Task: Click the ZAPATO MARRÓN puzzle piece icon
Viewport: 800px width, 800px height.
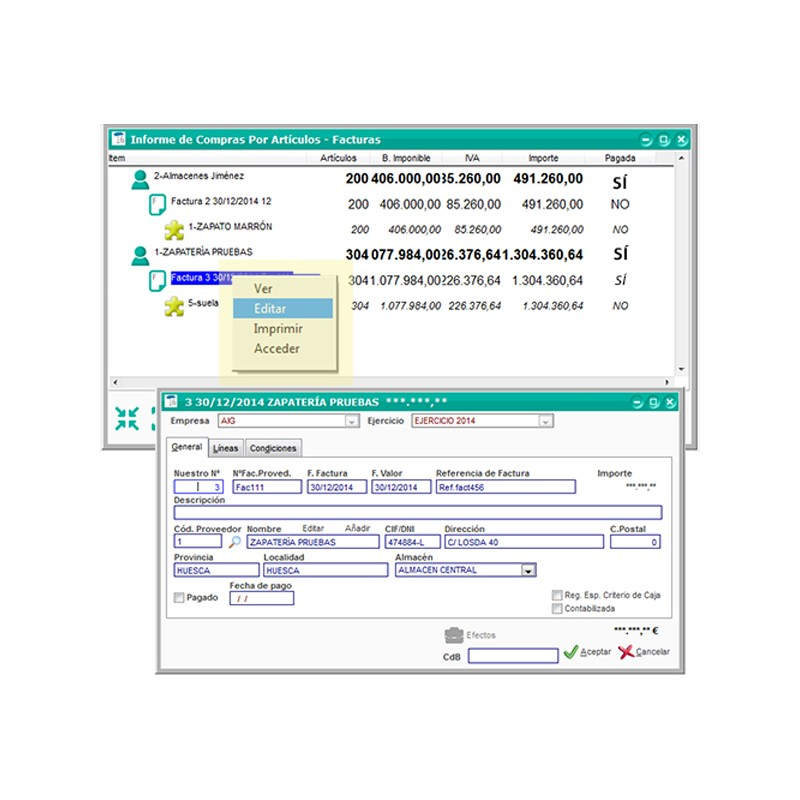Action: tap(173, 229)
